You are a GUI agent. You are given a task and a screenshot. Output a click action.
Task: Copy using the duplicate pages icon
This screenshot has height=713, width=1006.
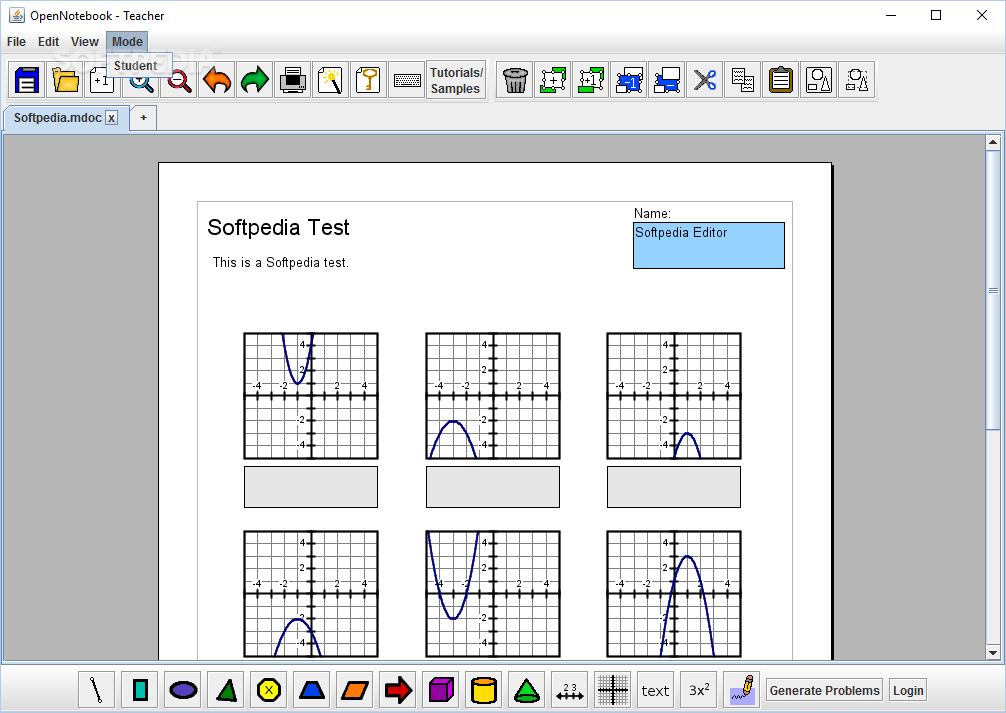pyautogui.click(x=742, y=80)
